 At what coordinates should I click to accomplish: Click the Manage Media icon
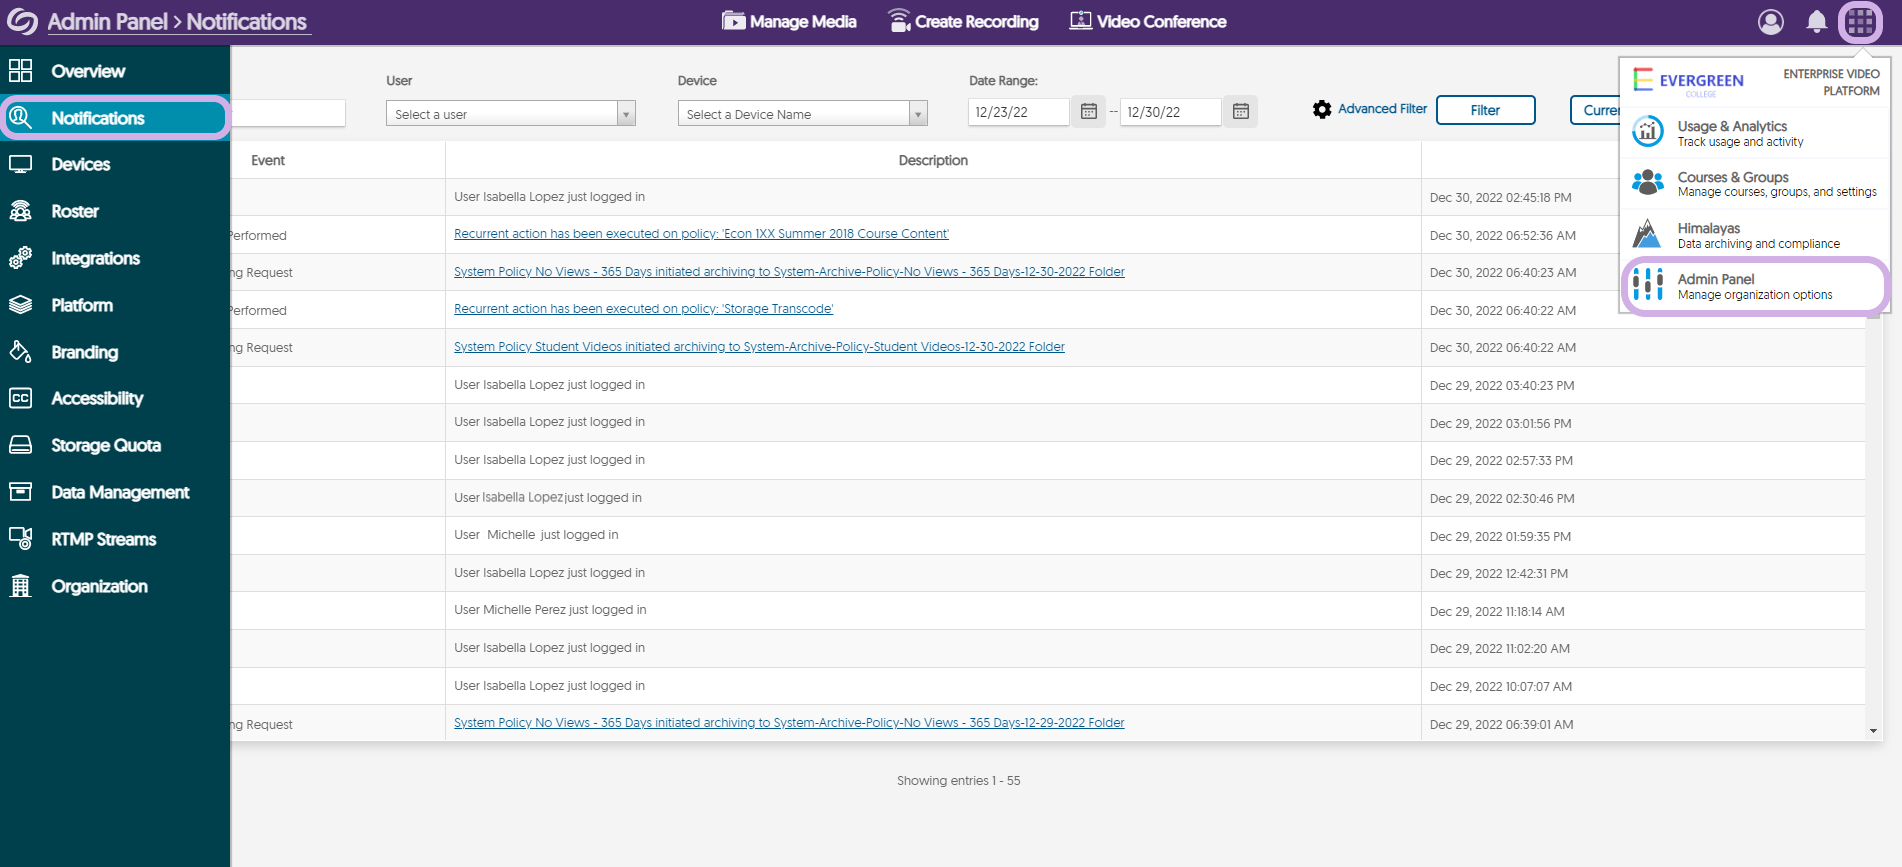tap(734, 21)
